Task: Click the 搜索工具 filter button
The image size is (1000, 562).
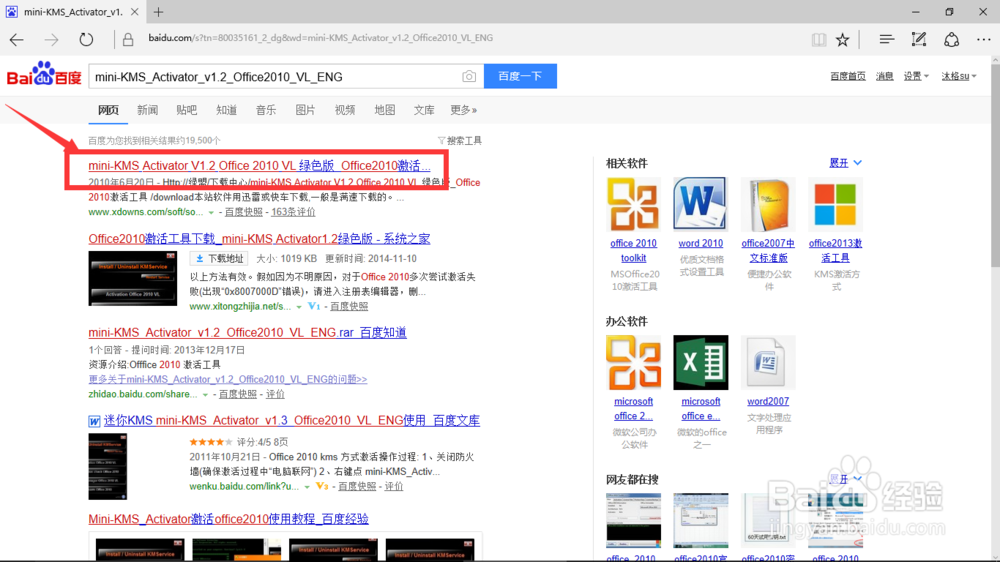Action: pos(459,140)
